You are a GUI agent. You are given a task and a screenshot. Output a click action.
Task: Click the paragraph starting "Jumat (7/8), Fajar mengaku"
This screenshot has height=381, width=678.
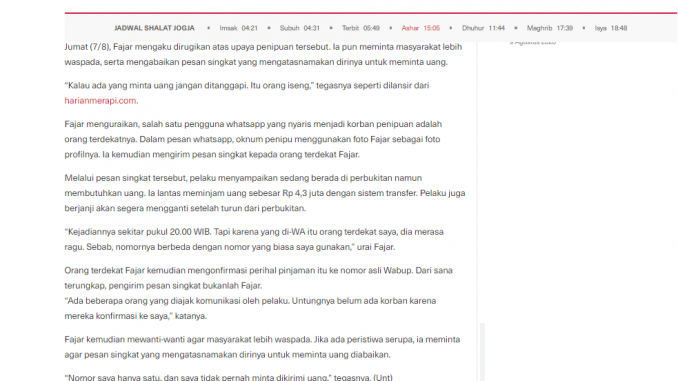point(263,54)
